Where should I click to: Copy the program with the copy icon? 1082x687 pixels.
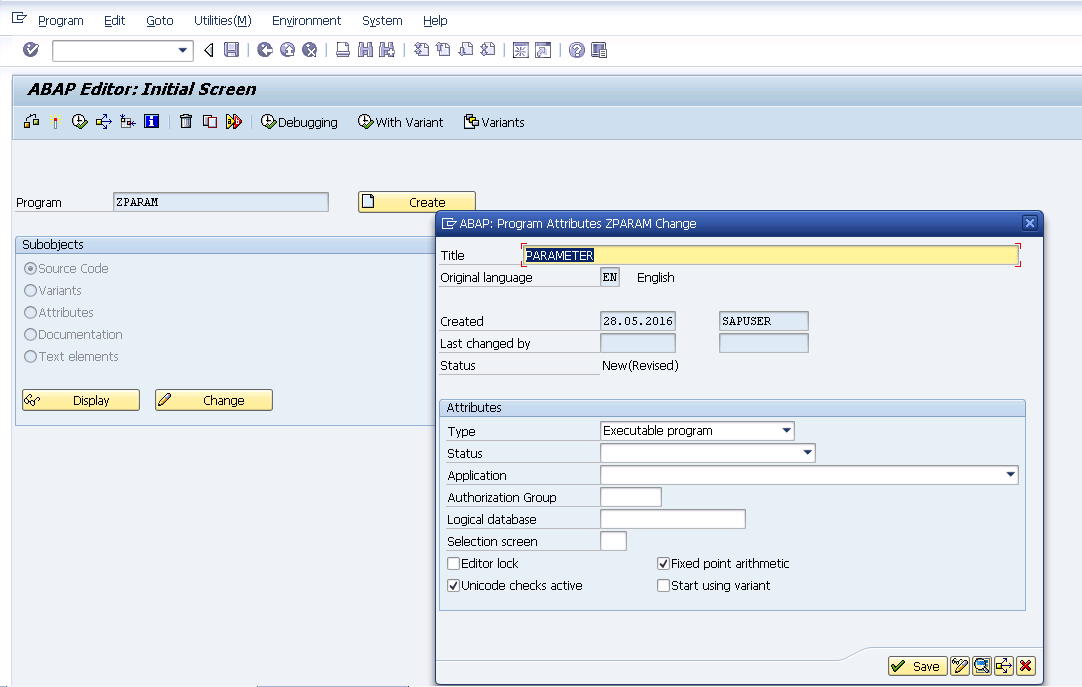click(210, 121)
